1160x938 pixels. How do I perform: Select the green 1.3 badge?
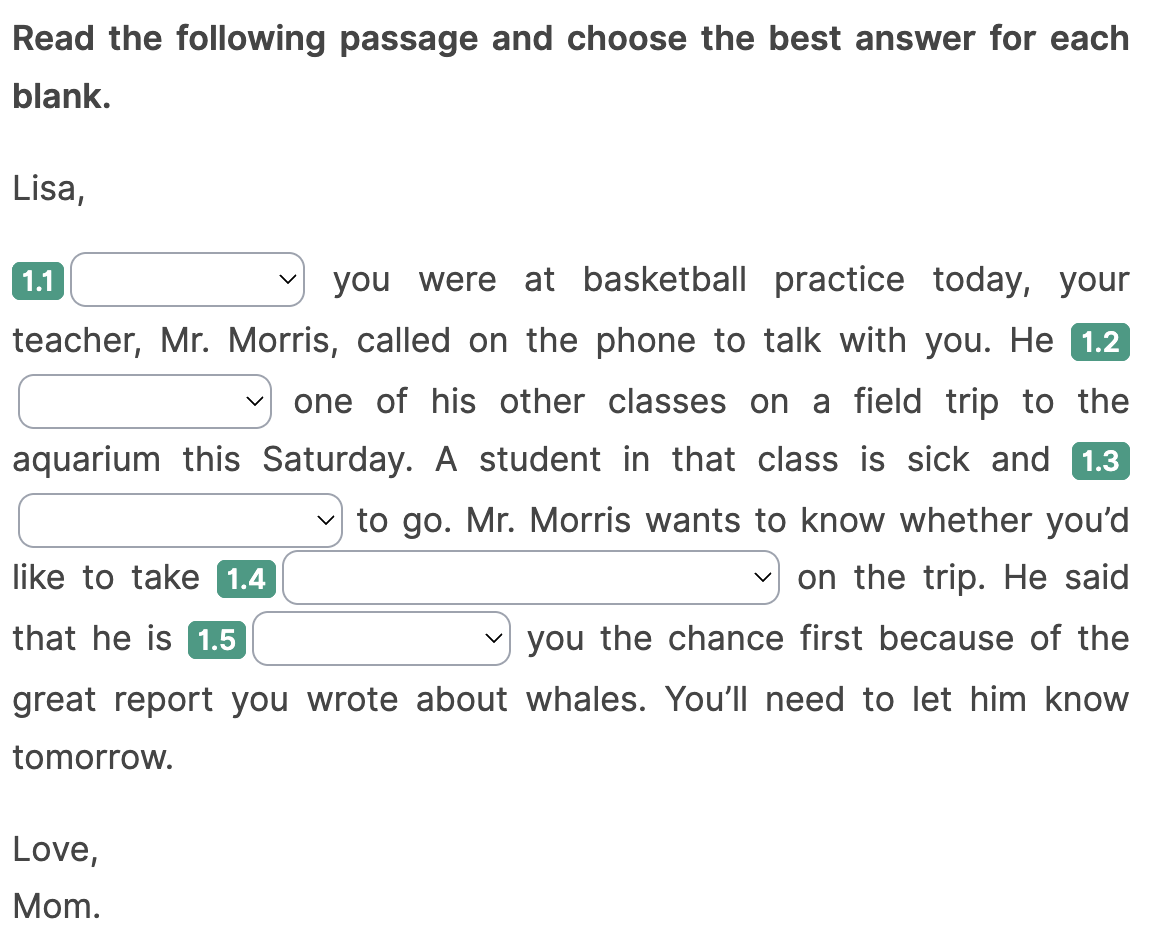1100,461
